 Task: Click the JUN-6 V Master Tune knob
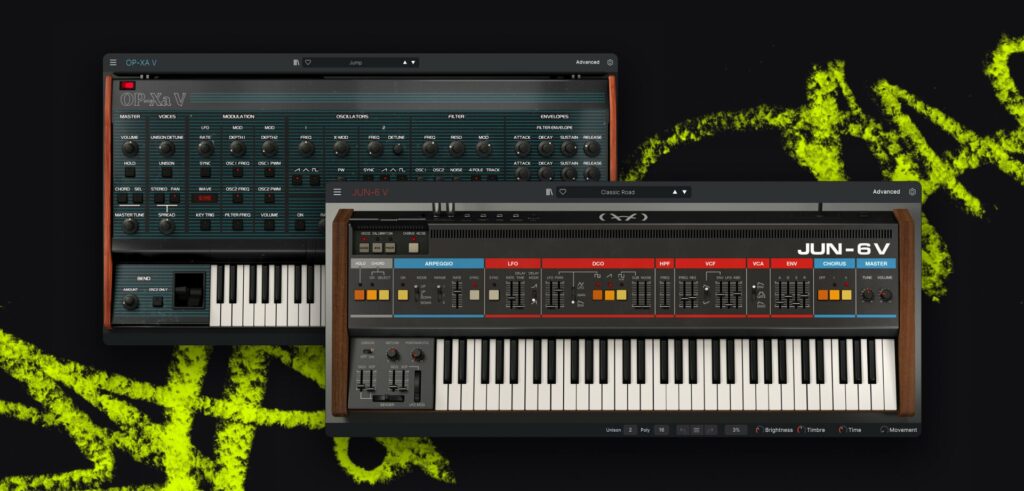(x=867, y=295)
